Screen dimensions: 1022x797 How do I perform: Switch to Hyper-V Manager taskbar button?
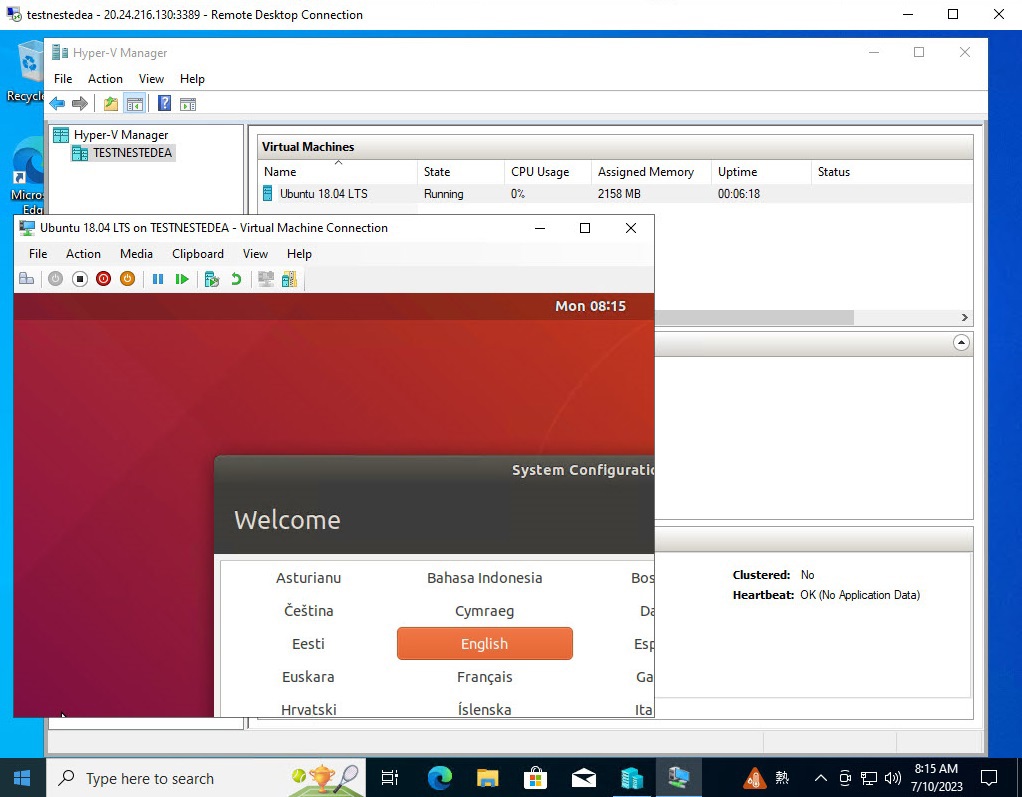pos(632,778)
